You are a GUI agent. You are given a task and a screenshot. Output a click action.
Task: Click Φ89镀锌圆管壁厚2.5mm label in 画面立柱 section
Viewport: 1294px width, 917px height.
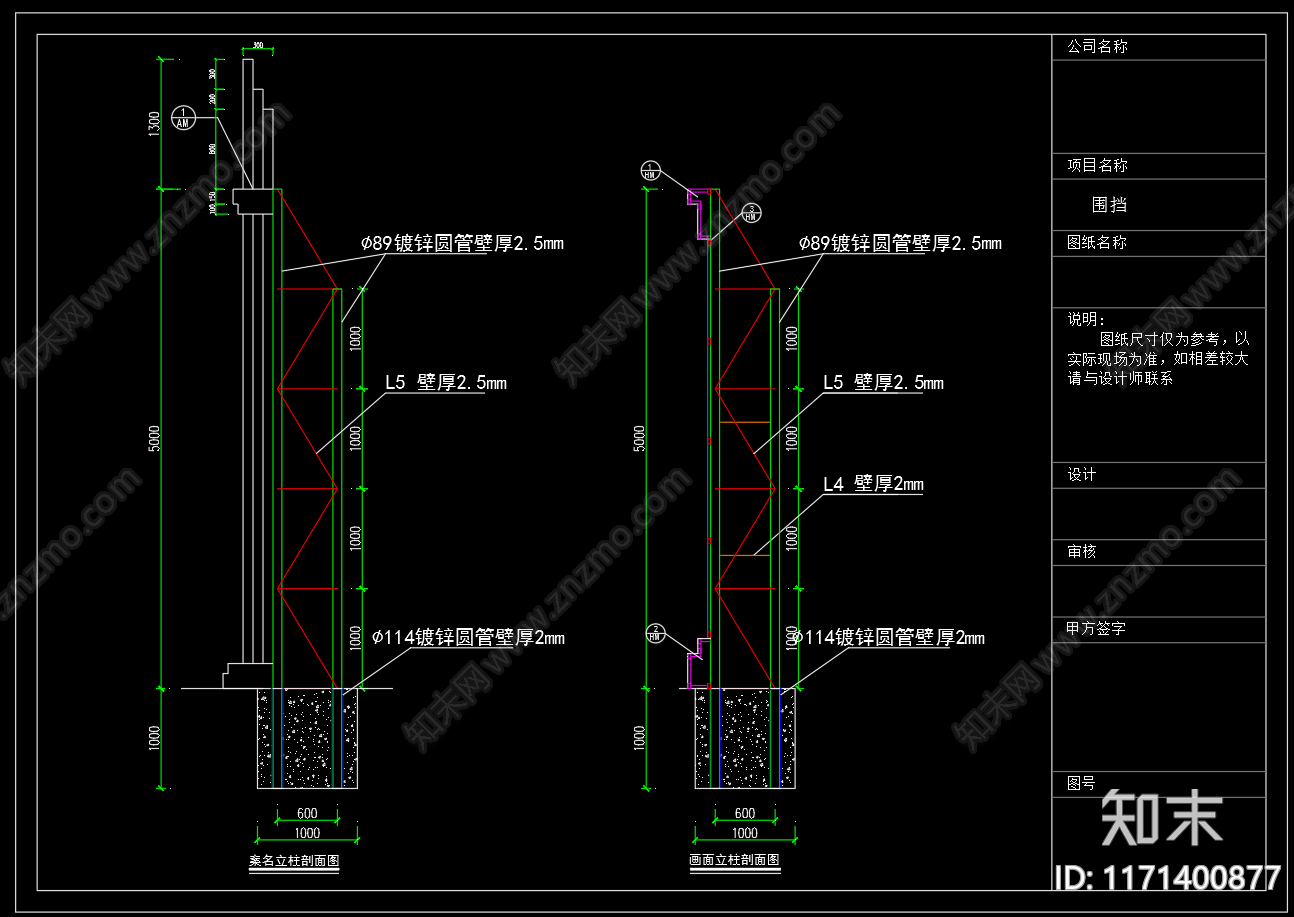[x=900, y=243]
